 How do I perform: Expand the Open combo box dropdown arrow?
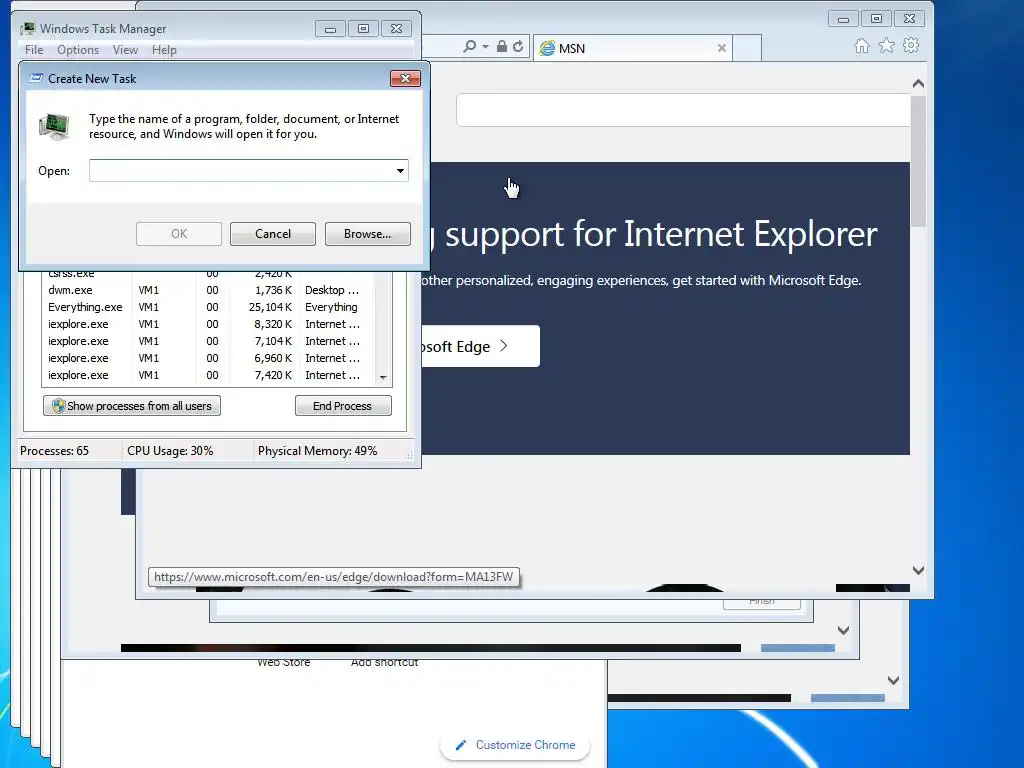(400, 171)
